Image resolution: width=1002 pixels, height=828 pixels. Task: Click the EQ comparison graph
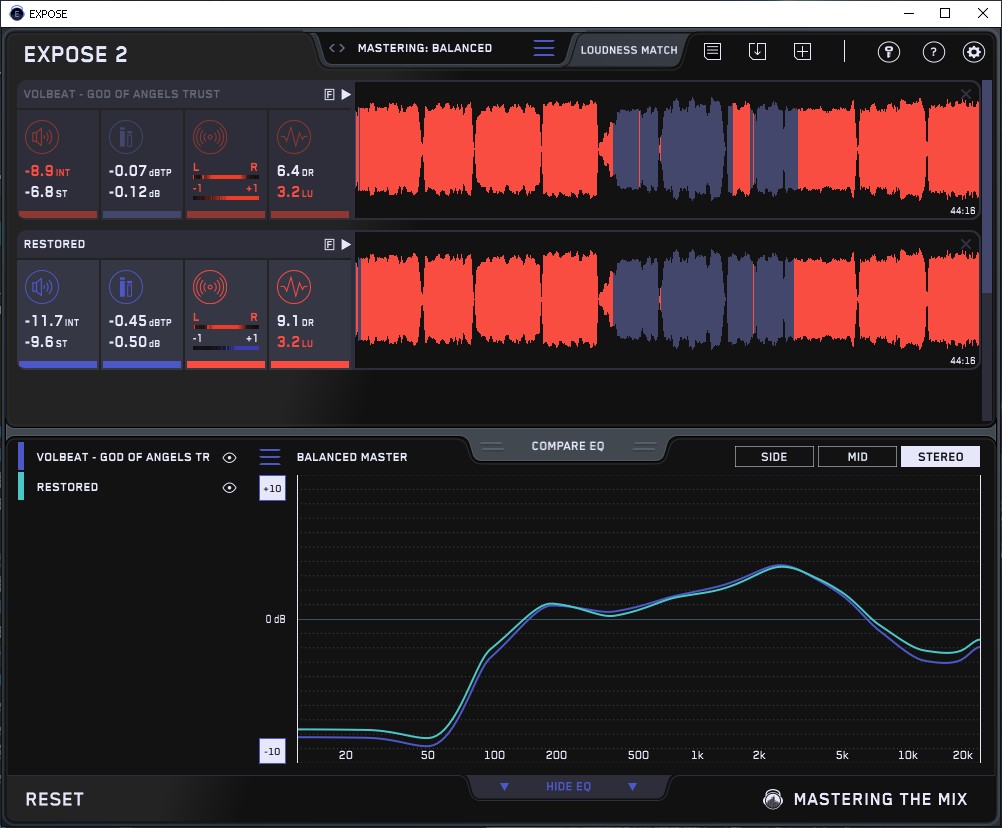[639, 619]
